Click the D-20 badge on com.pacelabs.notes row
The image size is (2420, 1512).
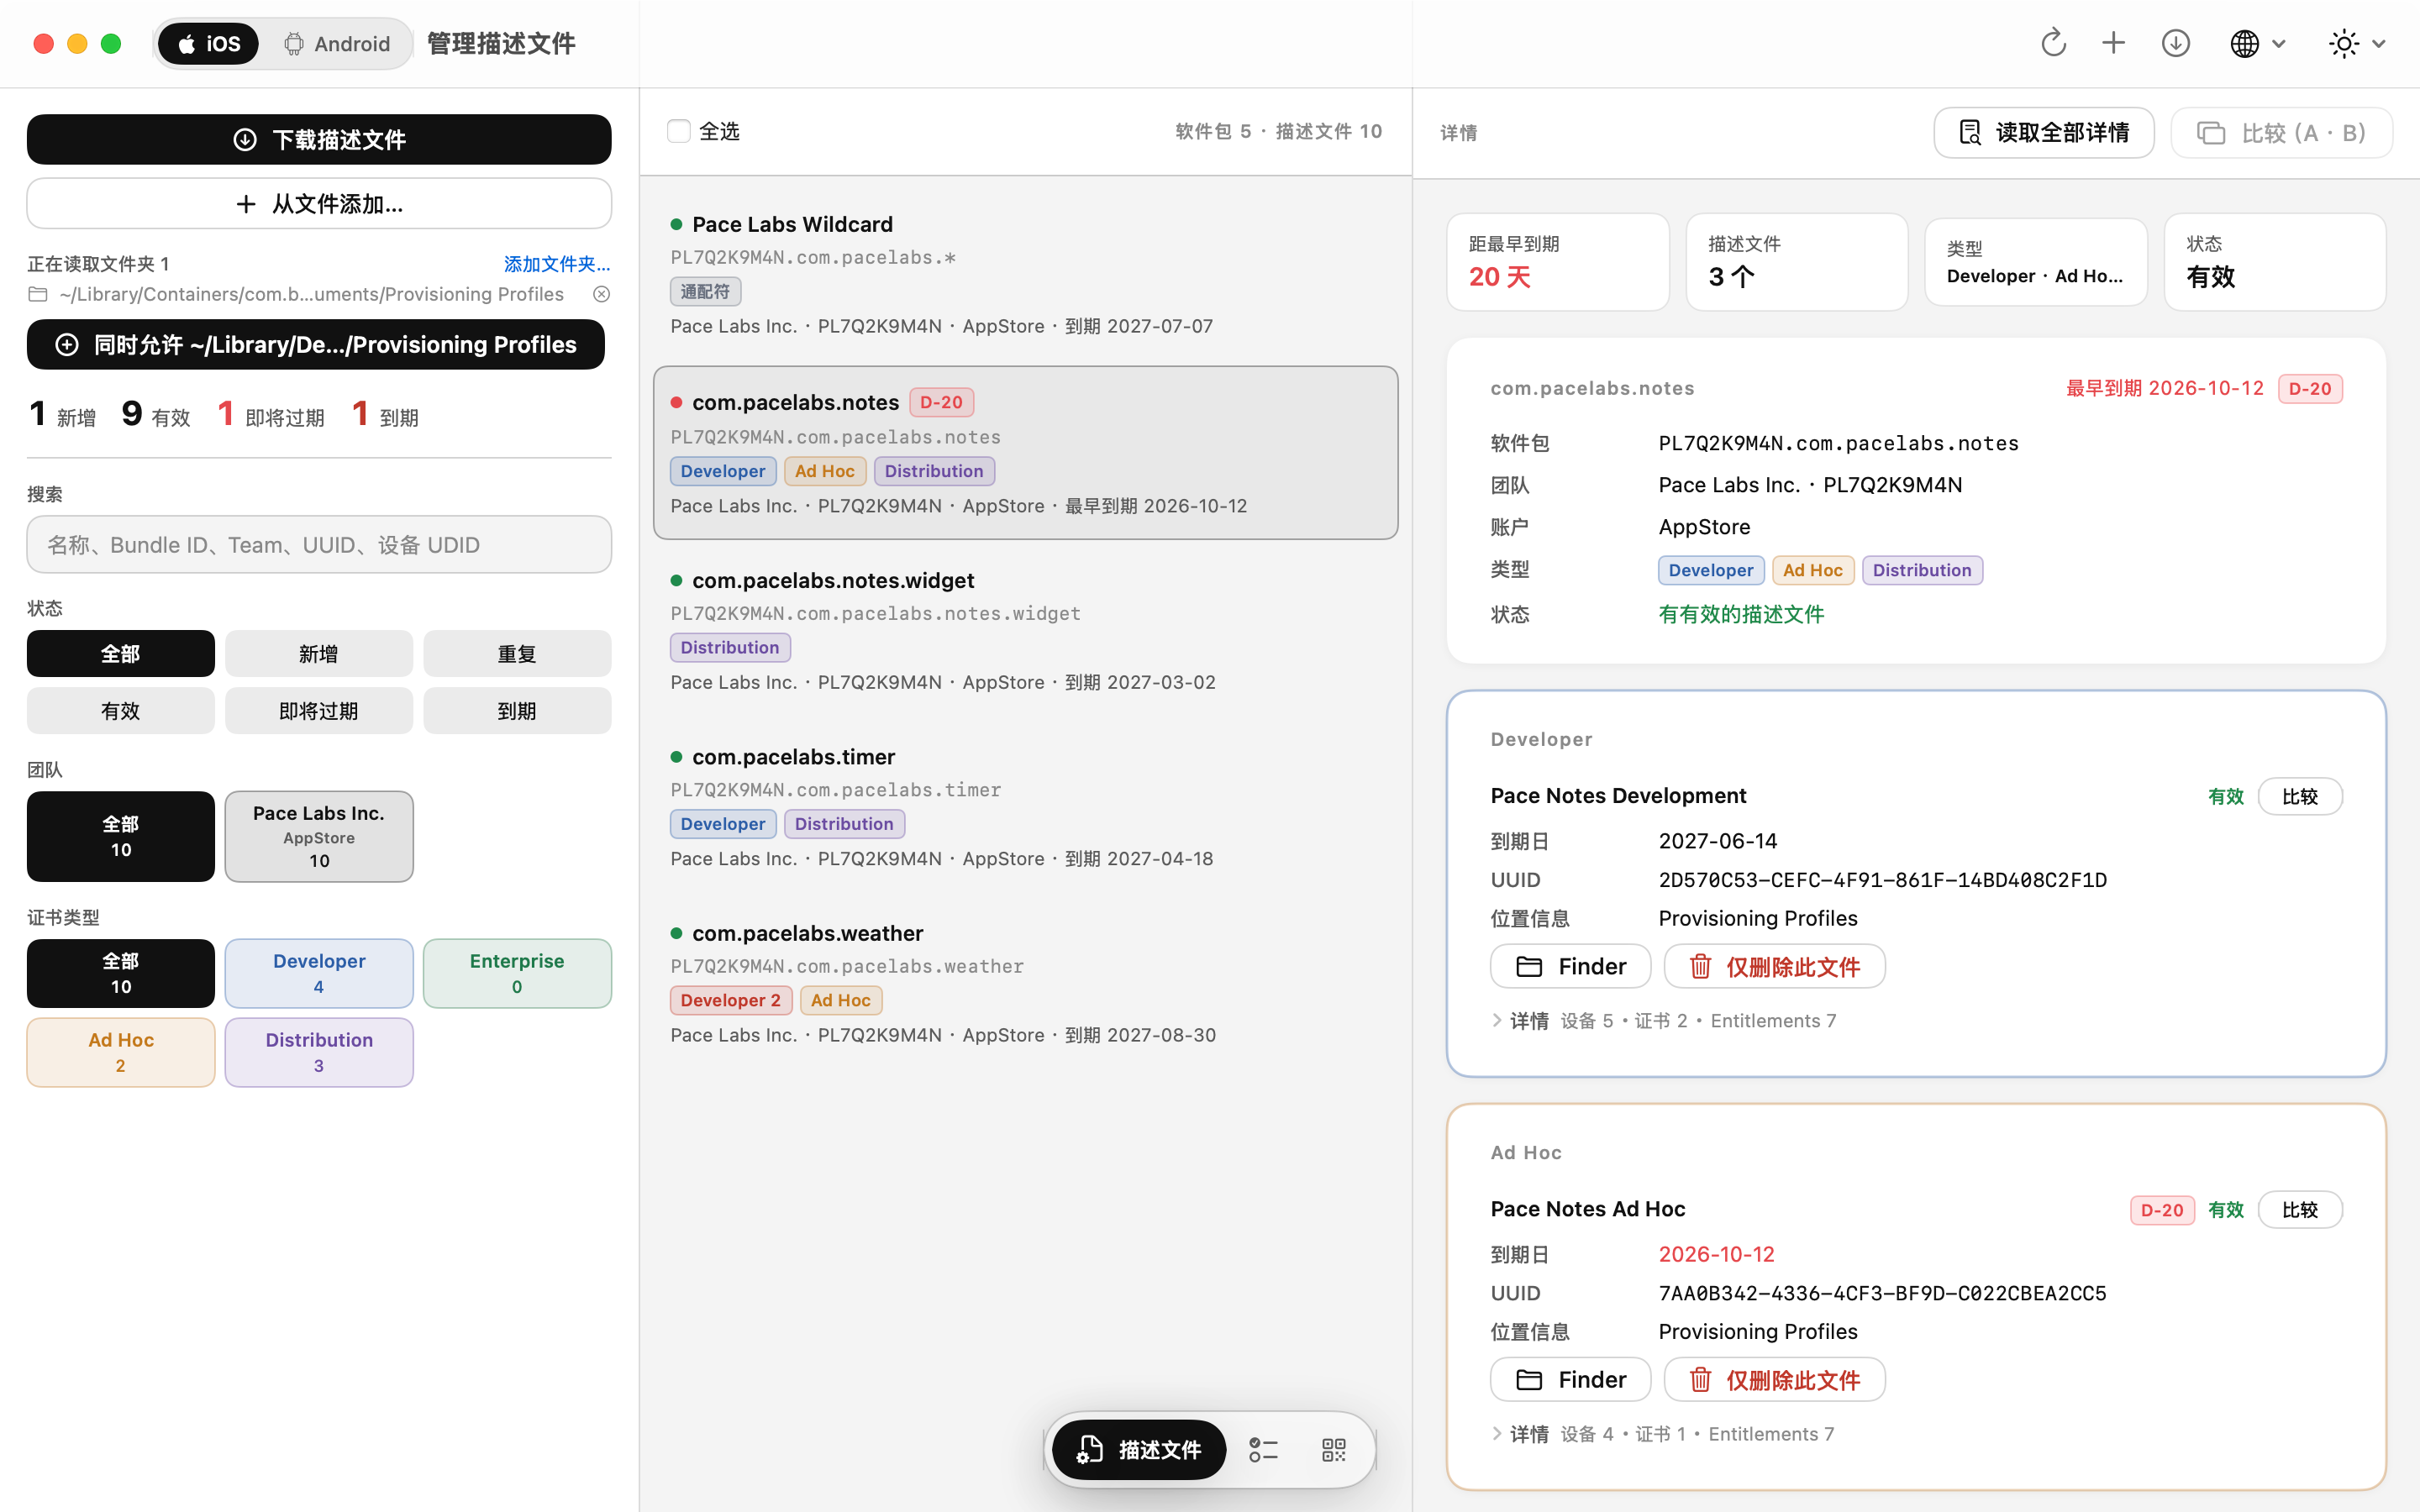[940, 402]
